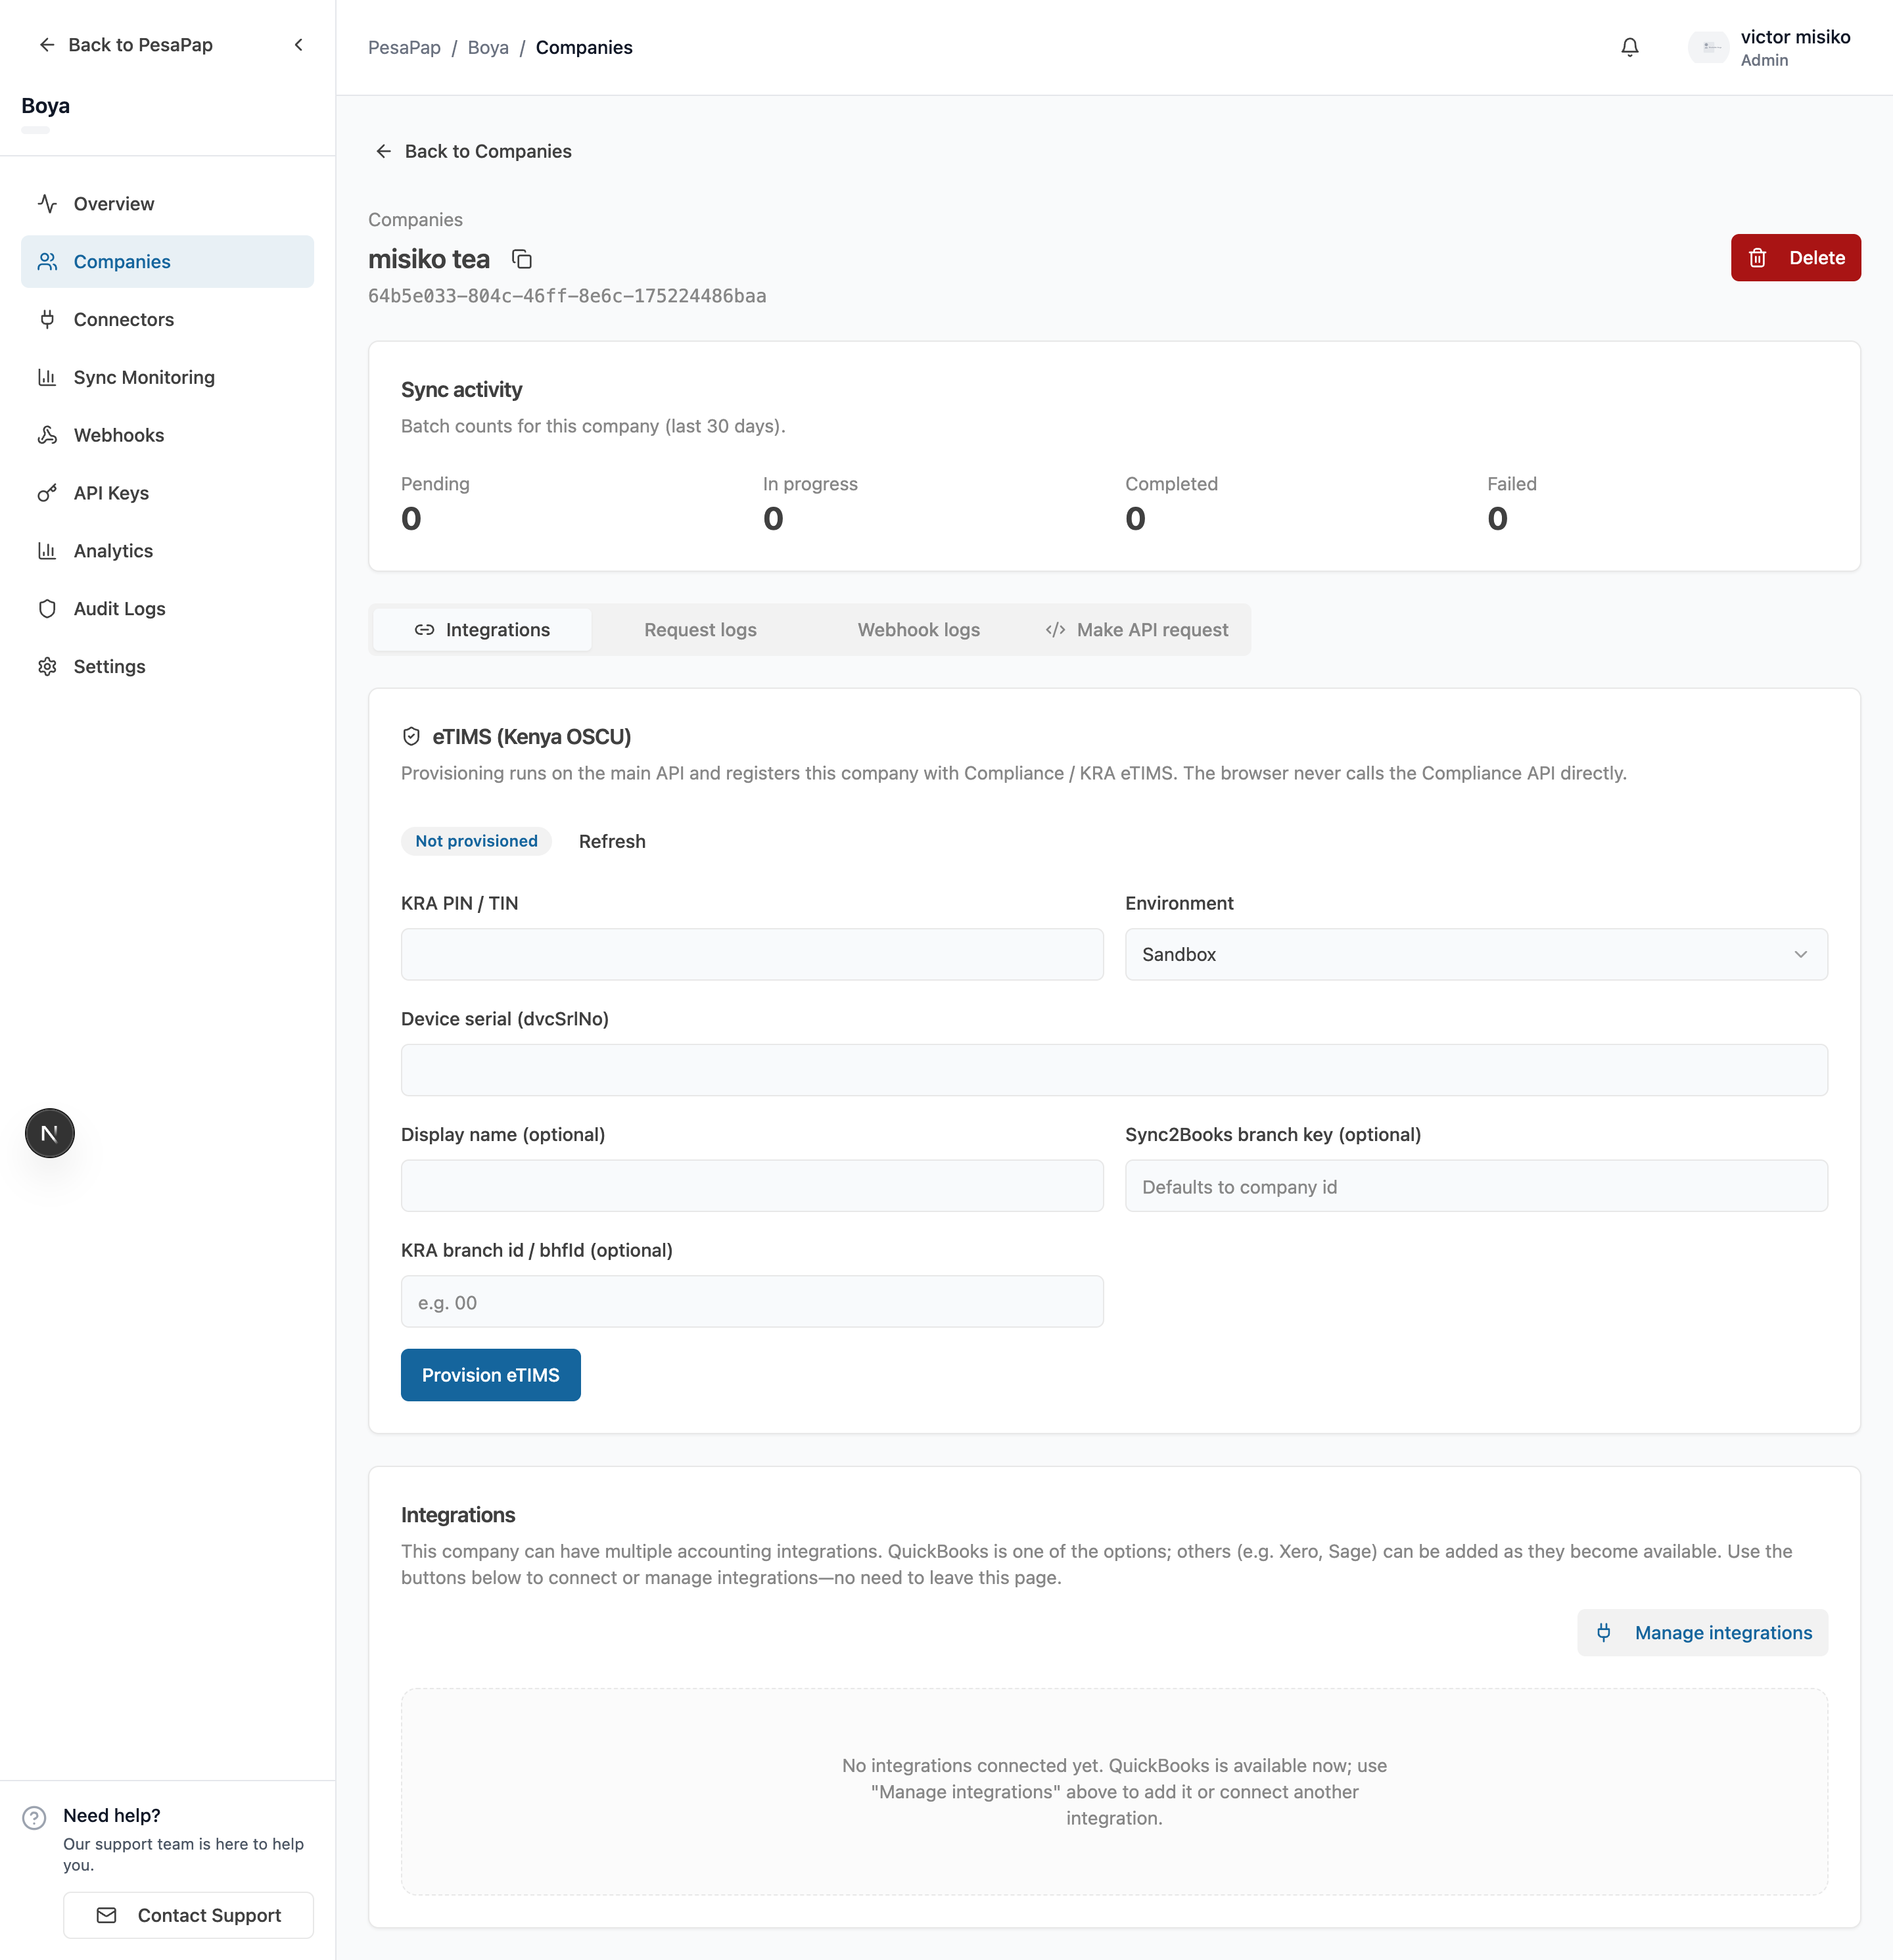1893x1960 pixels.
Task: Open the Connectors section
Action: (167, 320)
